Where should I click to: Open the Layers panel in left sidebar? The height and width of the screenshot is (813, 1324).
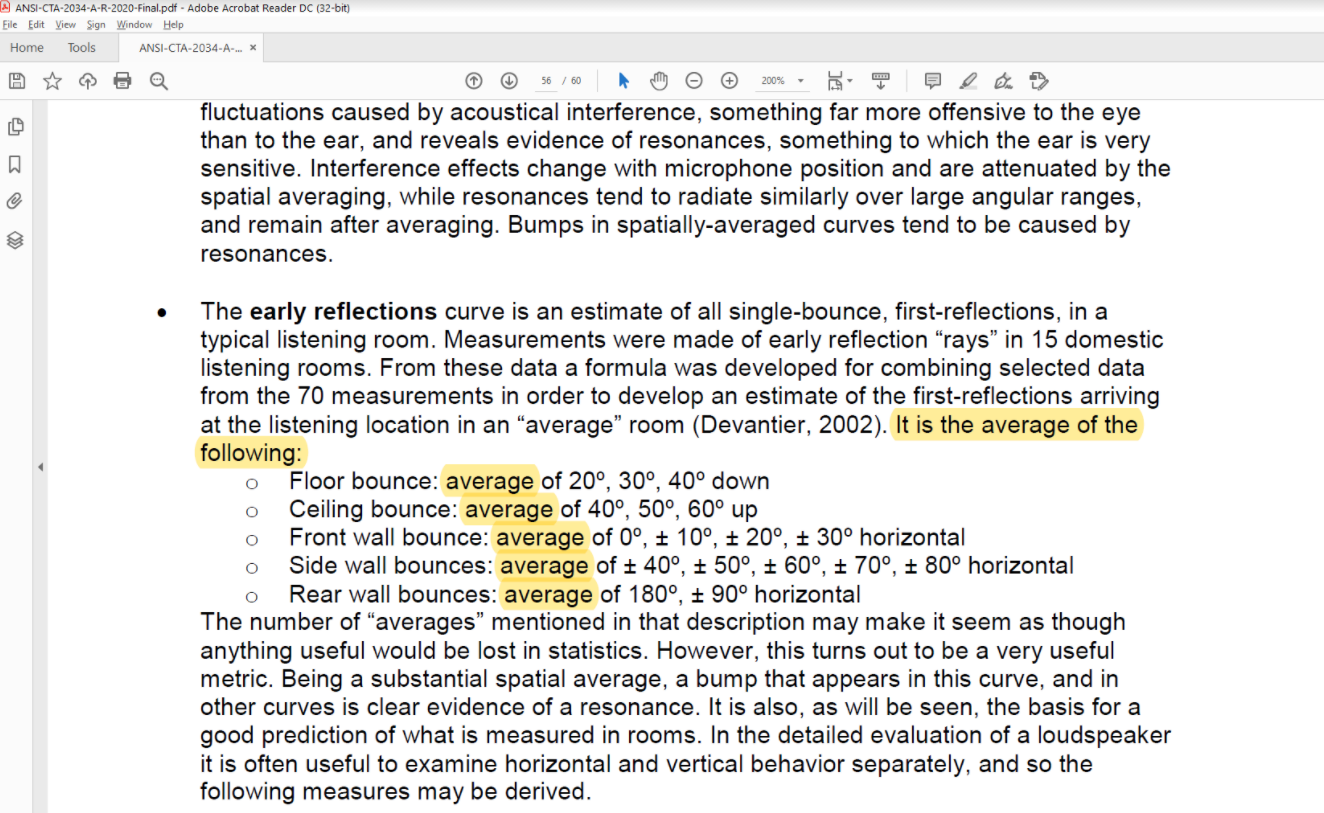tap(15, 240)
